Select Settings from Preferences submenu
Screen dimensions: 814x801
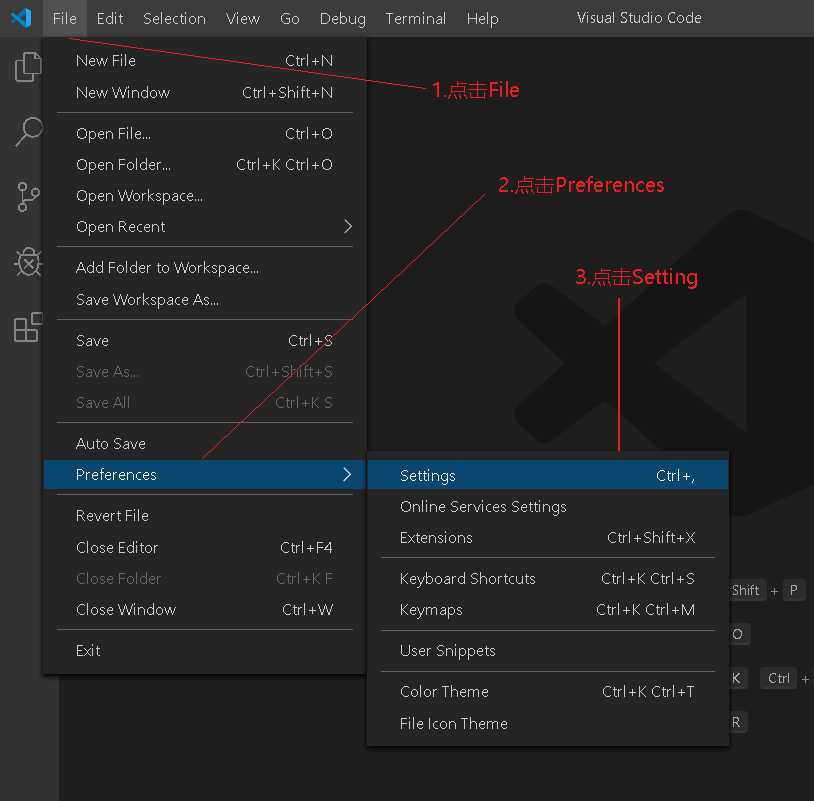coord(428,476)
